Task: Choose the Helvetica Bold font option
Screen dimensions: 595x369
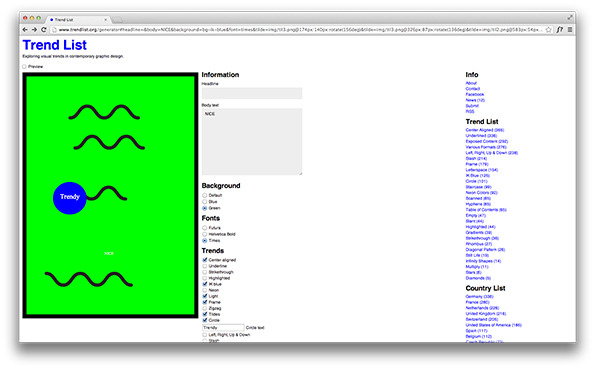Action: coord(205,234)
